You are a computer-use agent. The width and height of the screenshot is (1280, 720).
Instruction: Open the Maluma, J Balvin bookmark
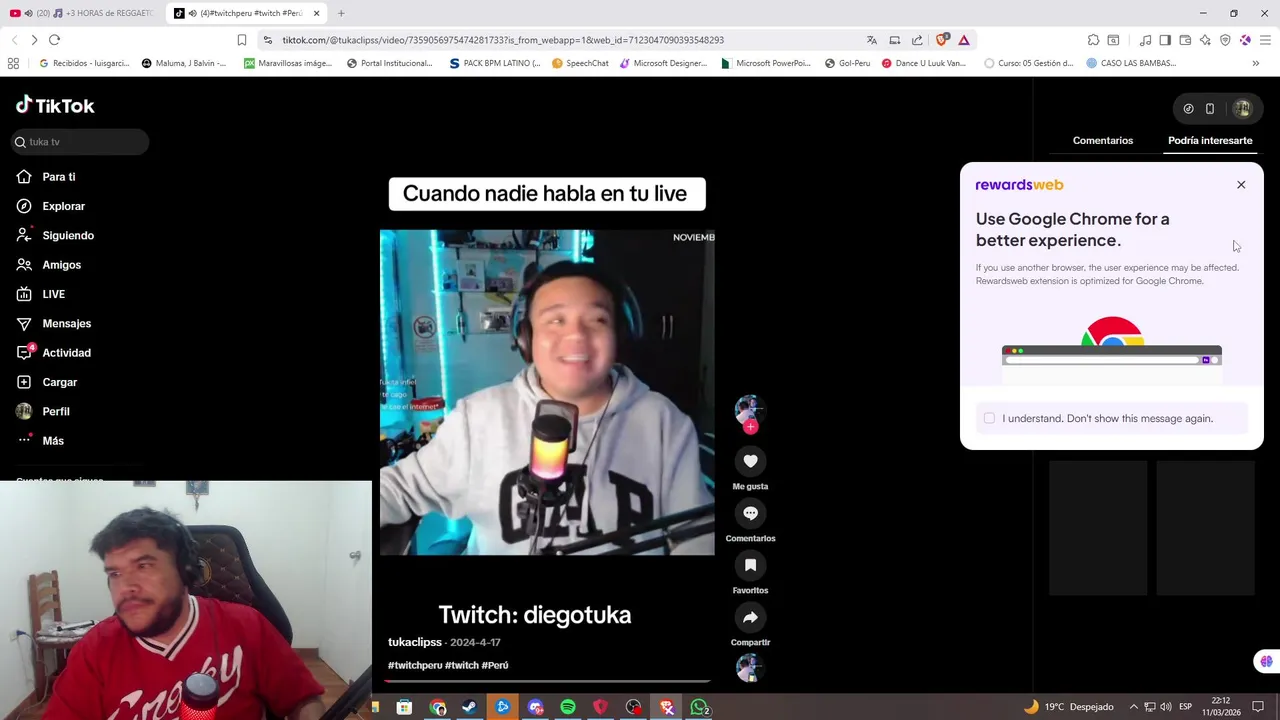click(184, 63)
